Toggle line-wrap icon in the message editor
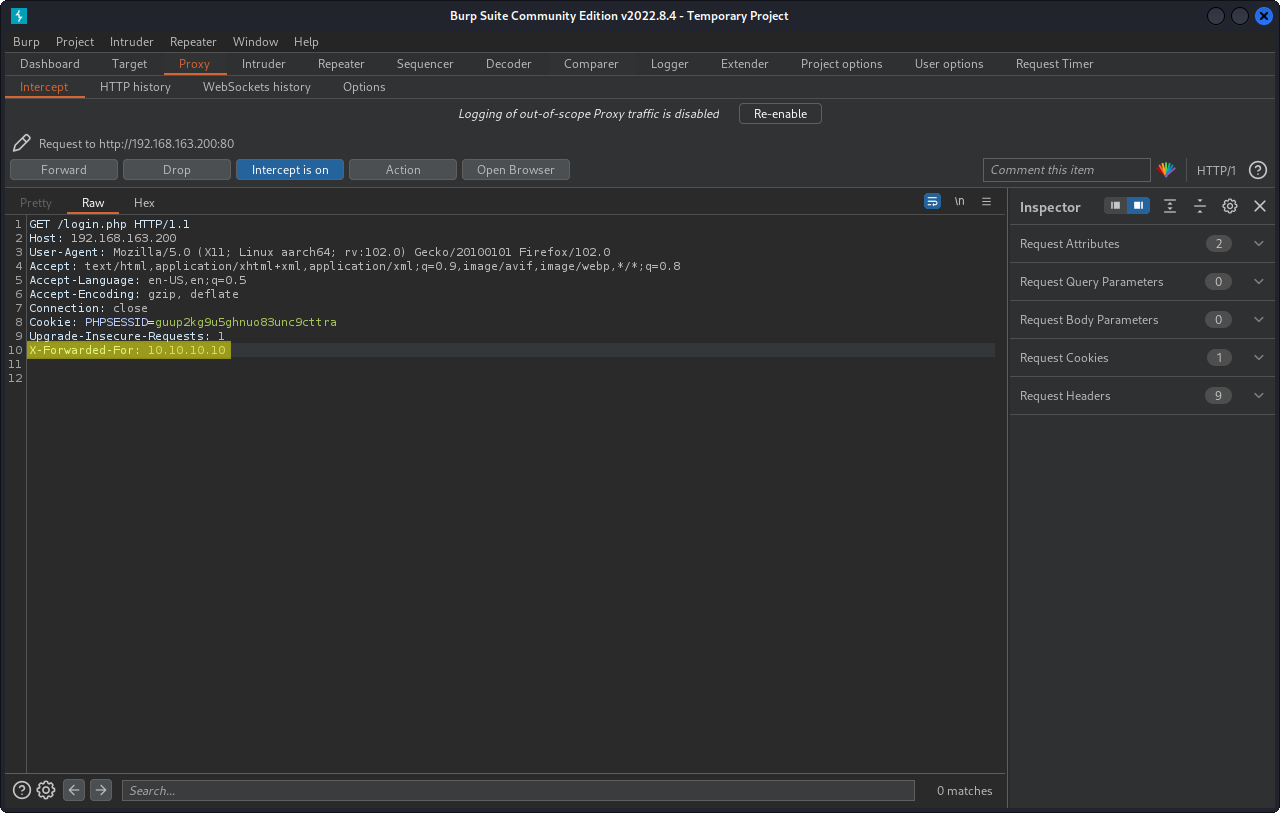Viewport: 1280px width, 813px height. pos(932,201)
